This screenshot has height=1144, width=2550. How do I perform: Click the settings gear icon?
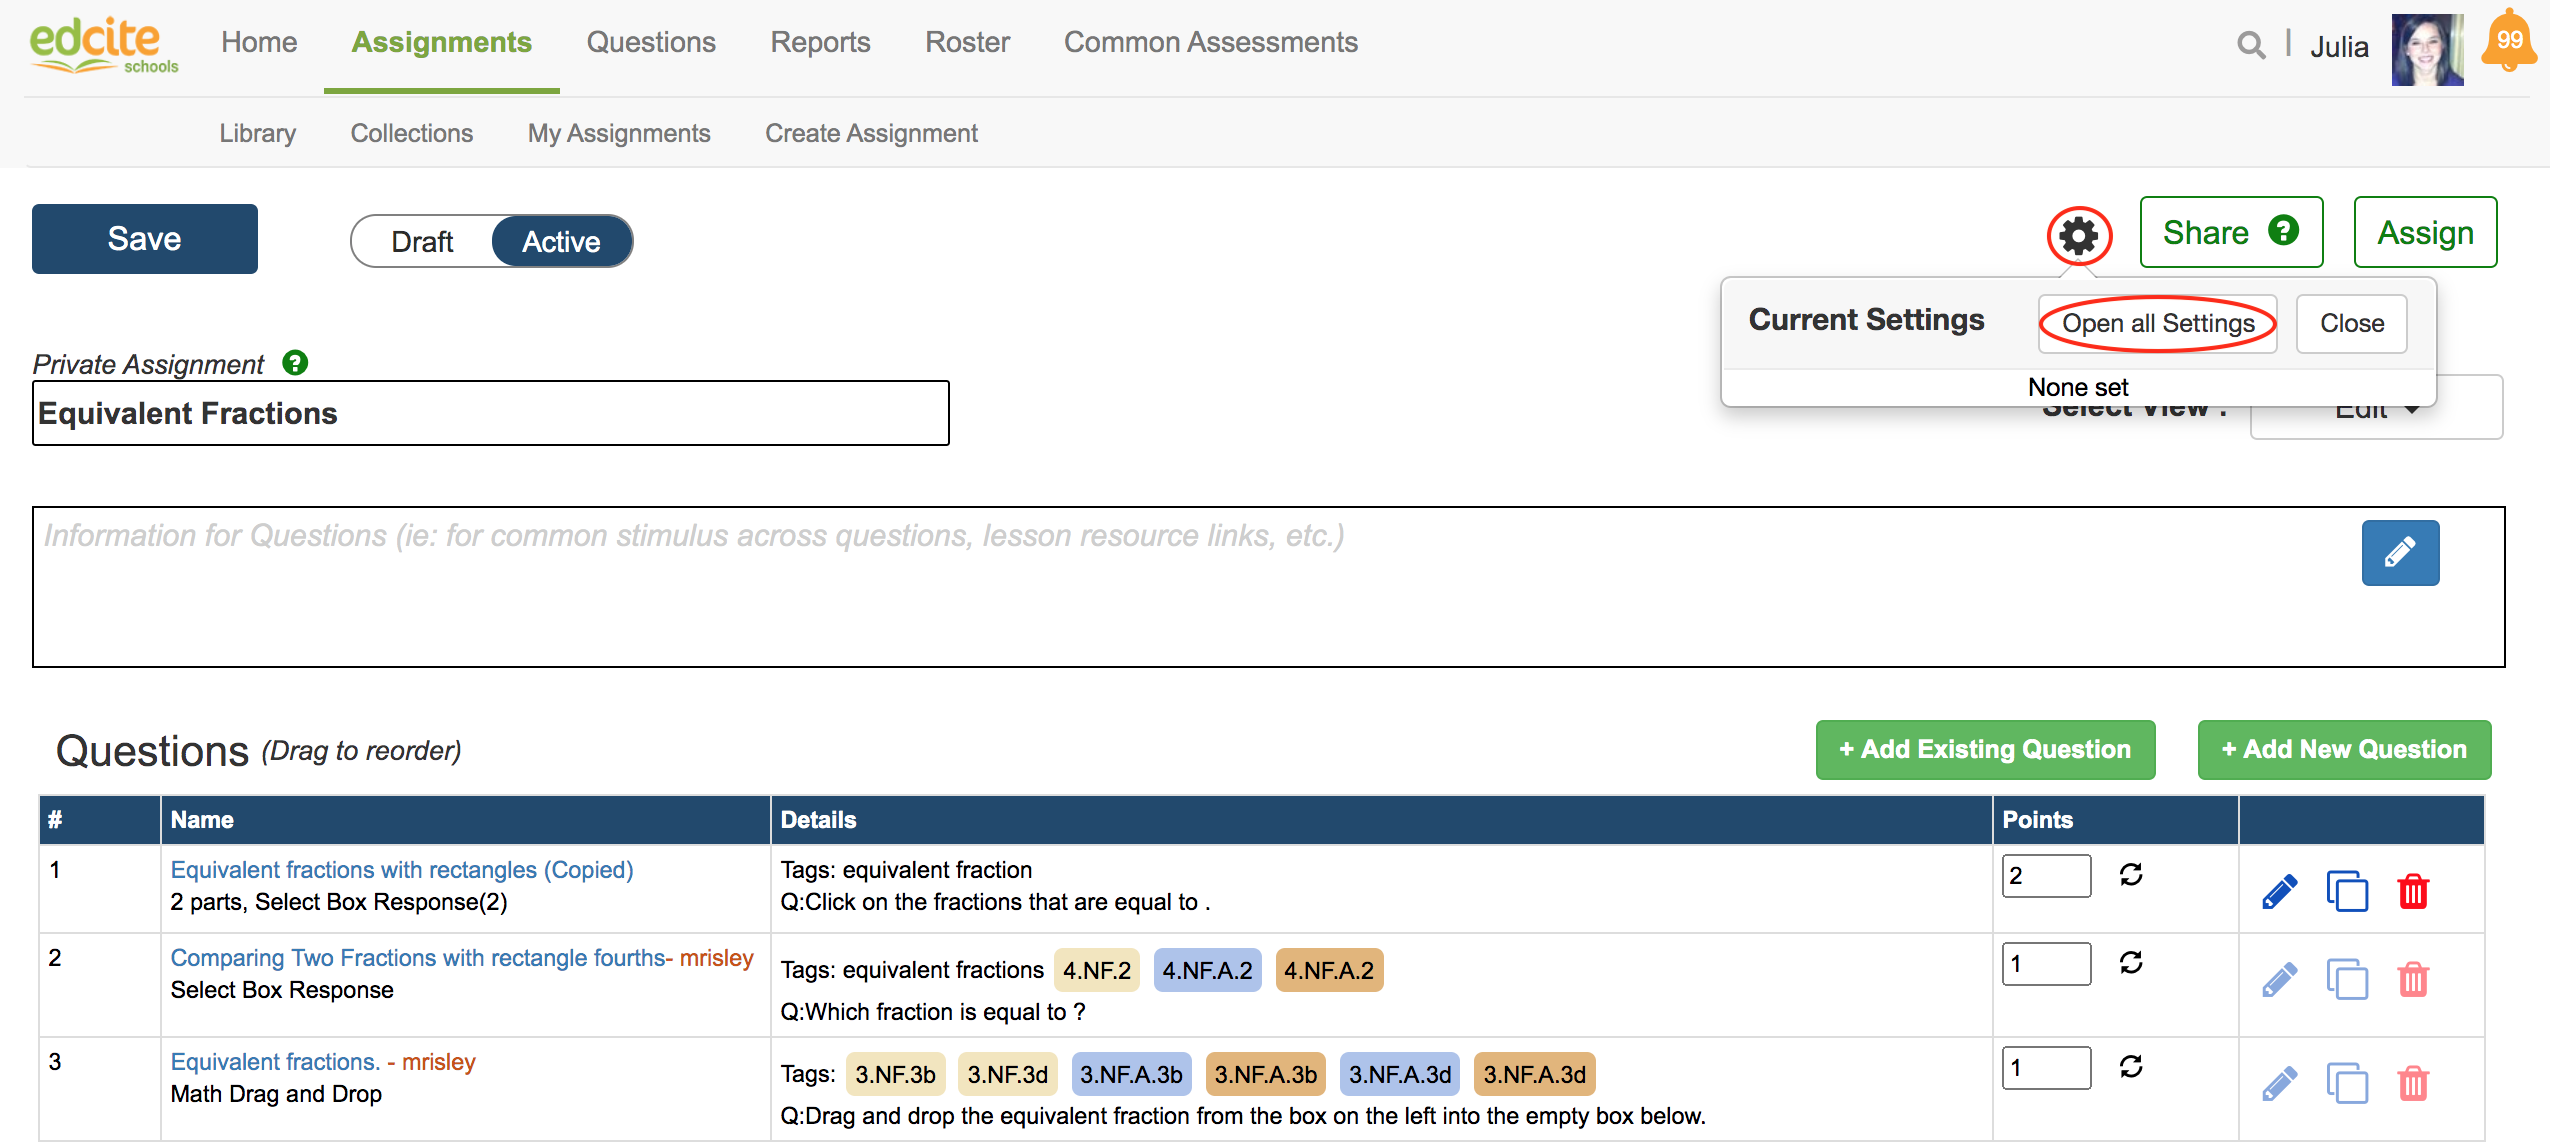pyautogui.click(x=2078, y=236)
